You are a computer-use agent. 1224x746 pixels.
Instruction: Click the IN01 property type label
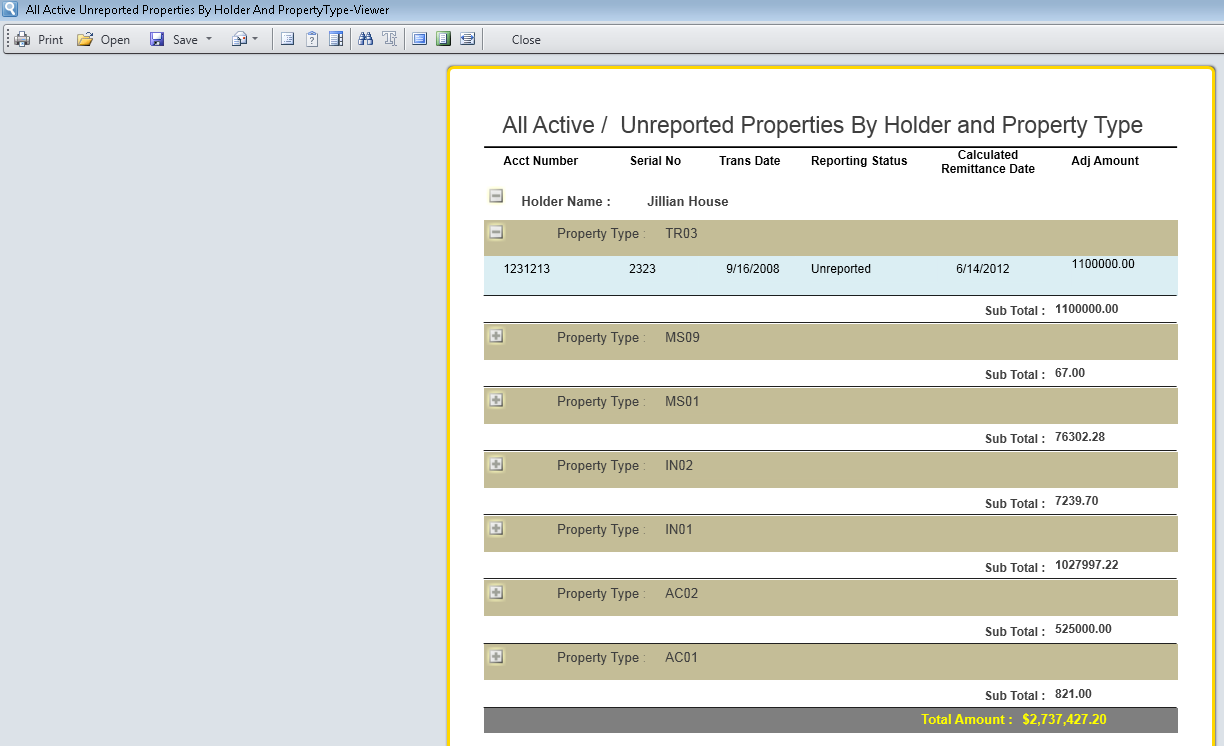[679, 530]
